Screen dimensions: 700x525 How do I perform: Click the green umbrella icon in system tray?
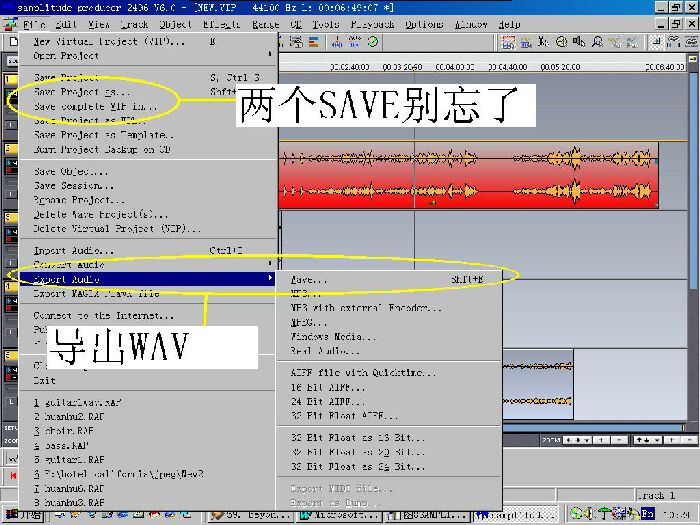point(604,514)
